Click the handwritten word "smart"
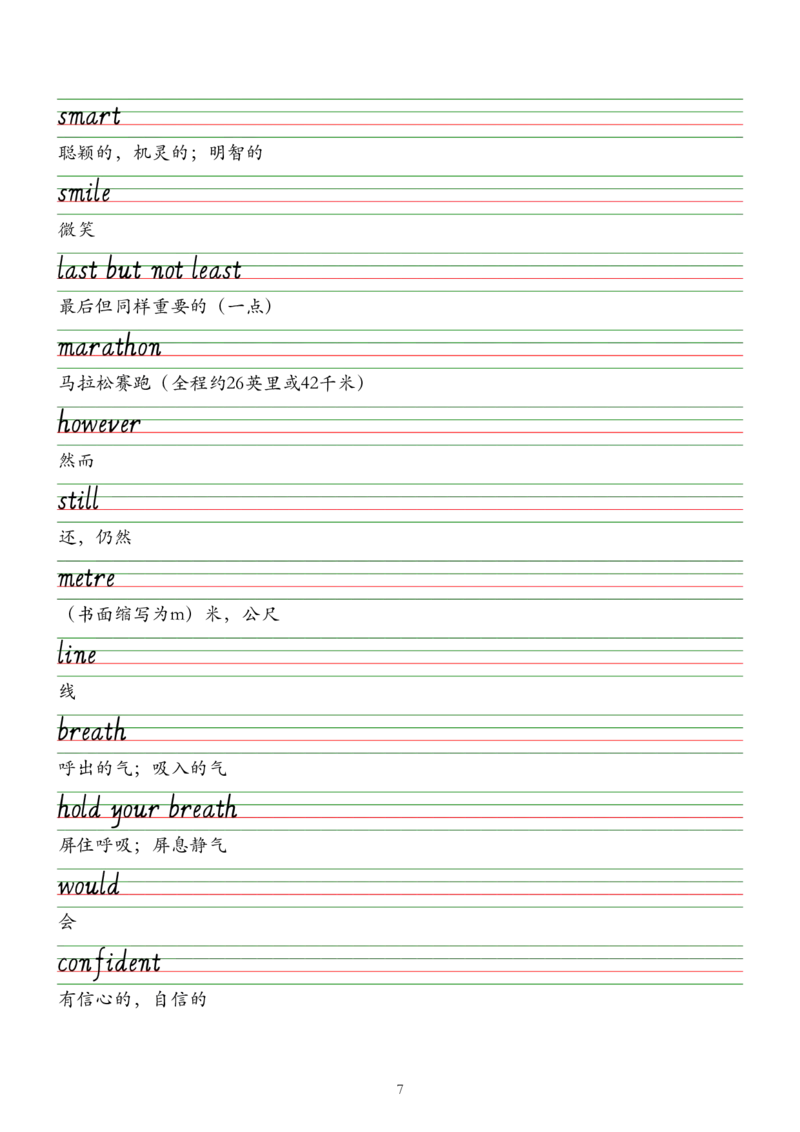The width and height of the screenshot is (800, 1132). click(89, 116)
